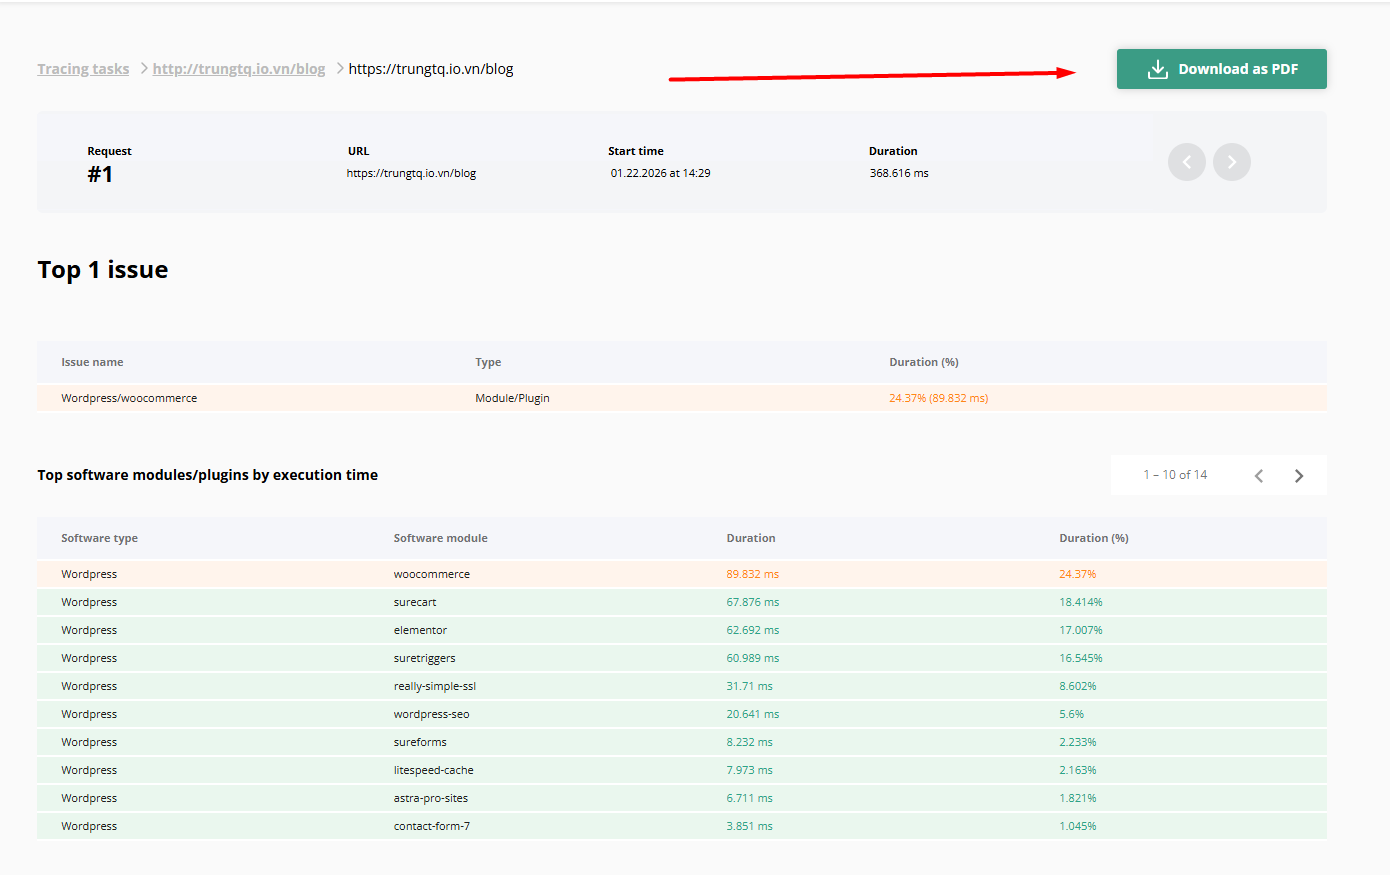Click the 5.6% duration percentage
Viewport: 1390px width, 875px height.
click(x=1072, y=714)
